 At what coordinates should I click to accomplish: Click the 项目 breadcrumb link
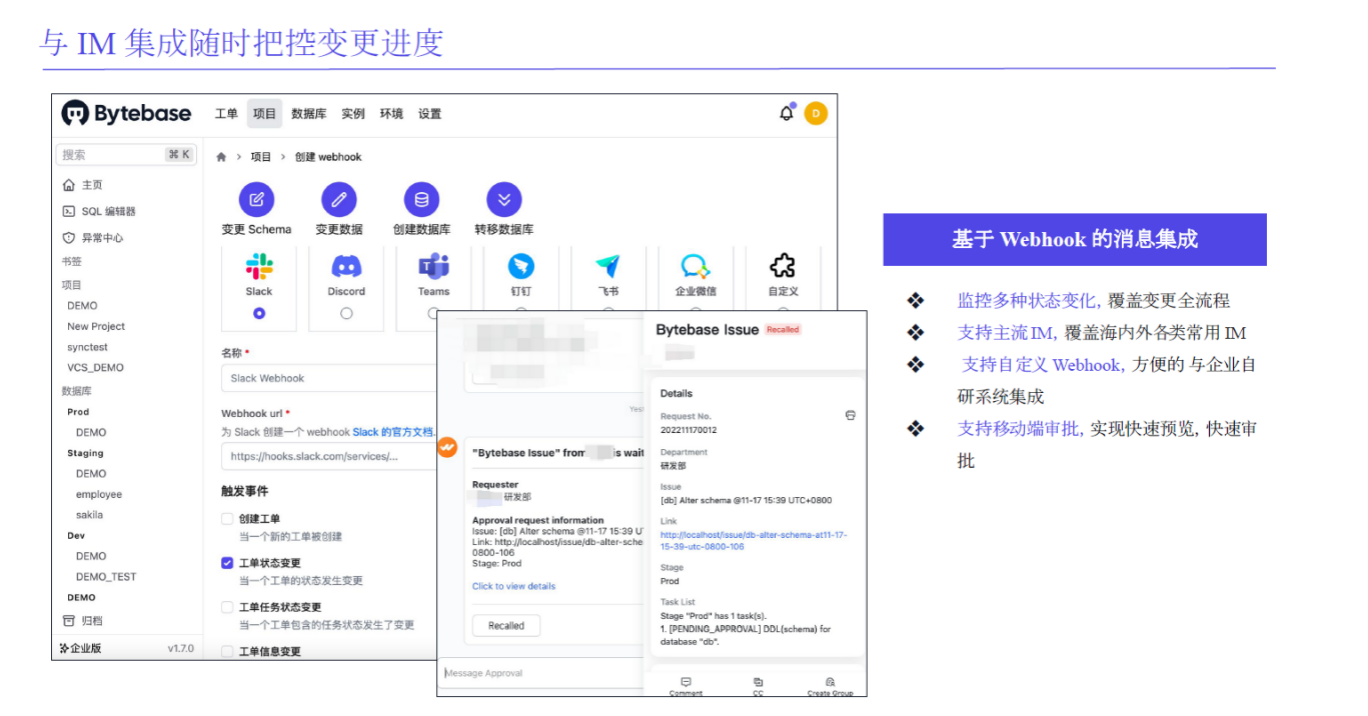point(261,157)
